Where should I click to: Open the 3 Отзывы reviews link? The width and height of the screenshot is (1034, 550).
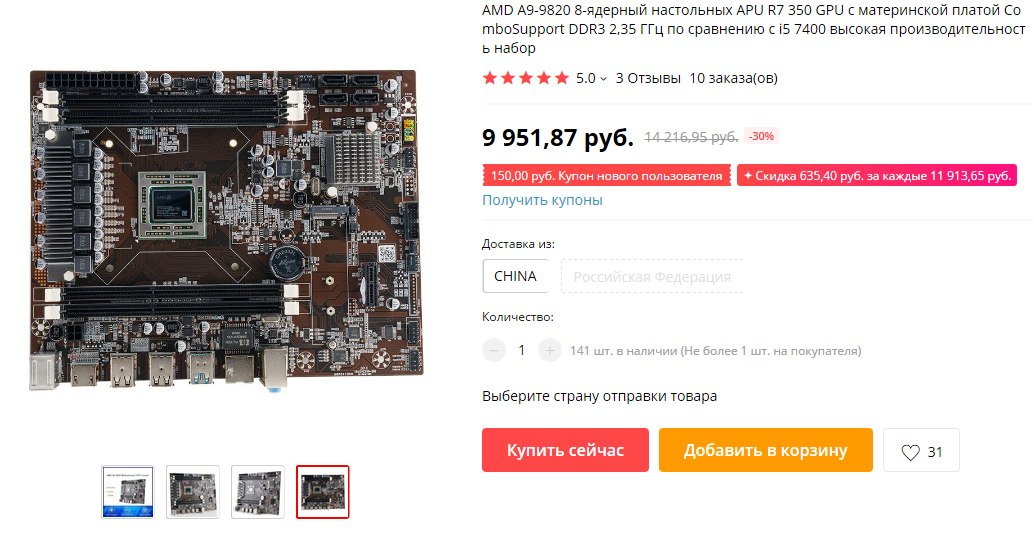tap(648, 78)
